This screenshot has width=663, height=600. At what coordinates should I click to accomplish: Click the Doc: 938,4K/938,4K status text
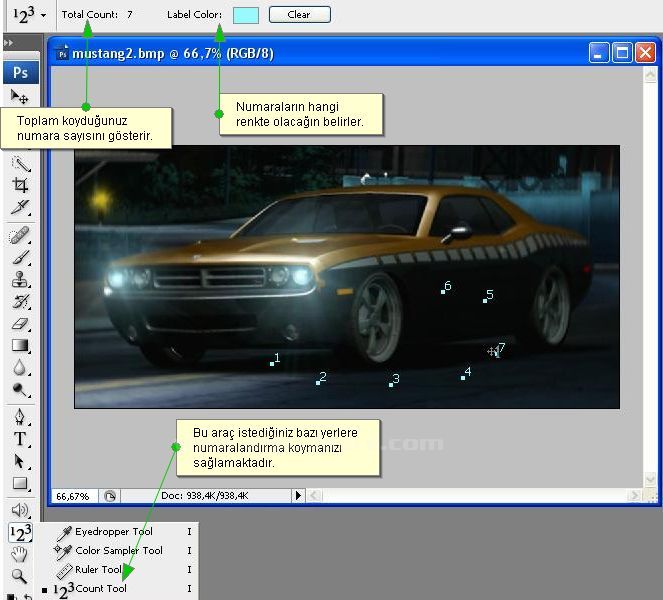point(205,496)
